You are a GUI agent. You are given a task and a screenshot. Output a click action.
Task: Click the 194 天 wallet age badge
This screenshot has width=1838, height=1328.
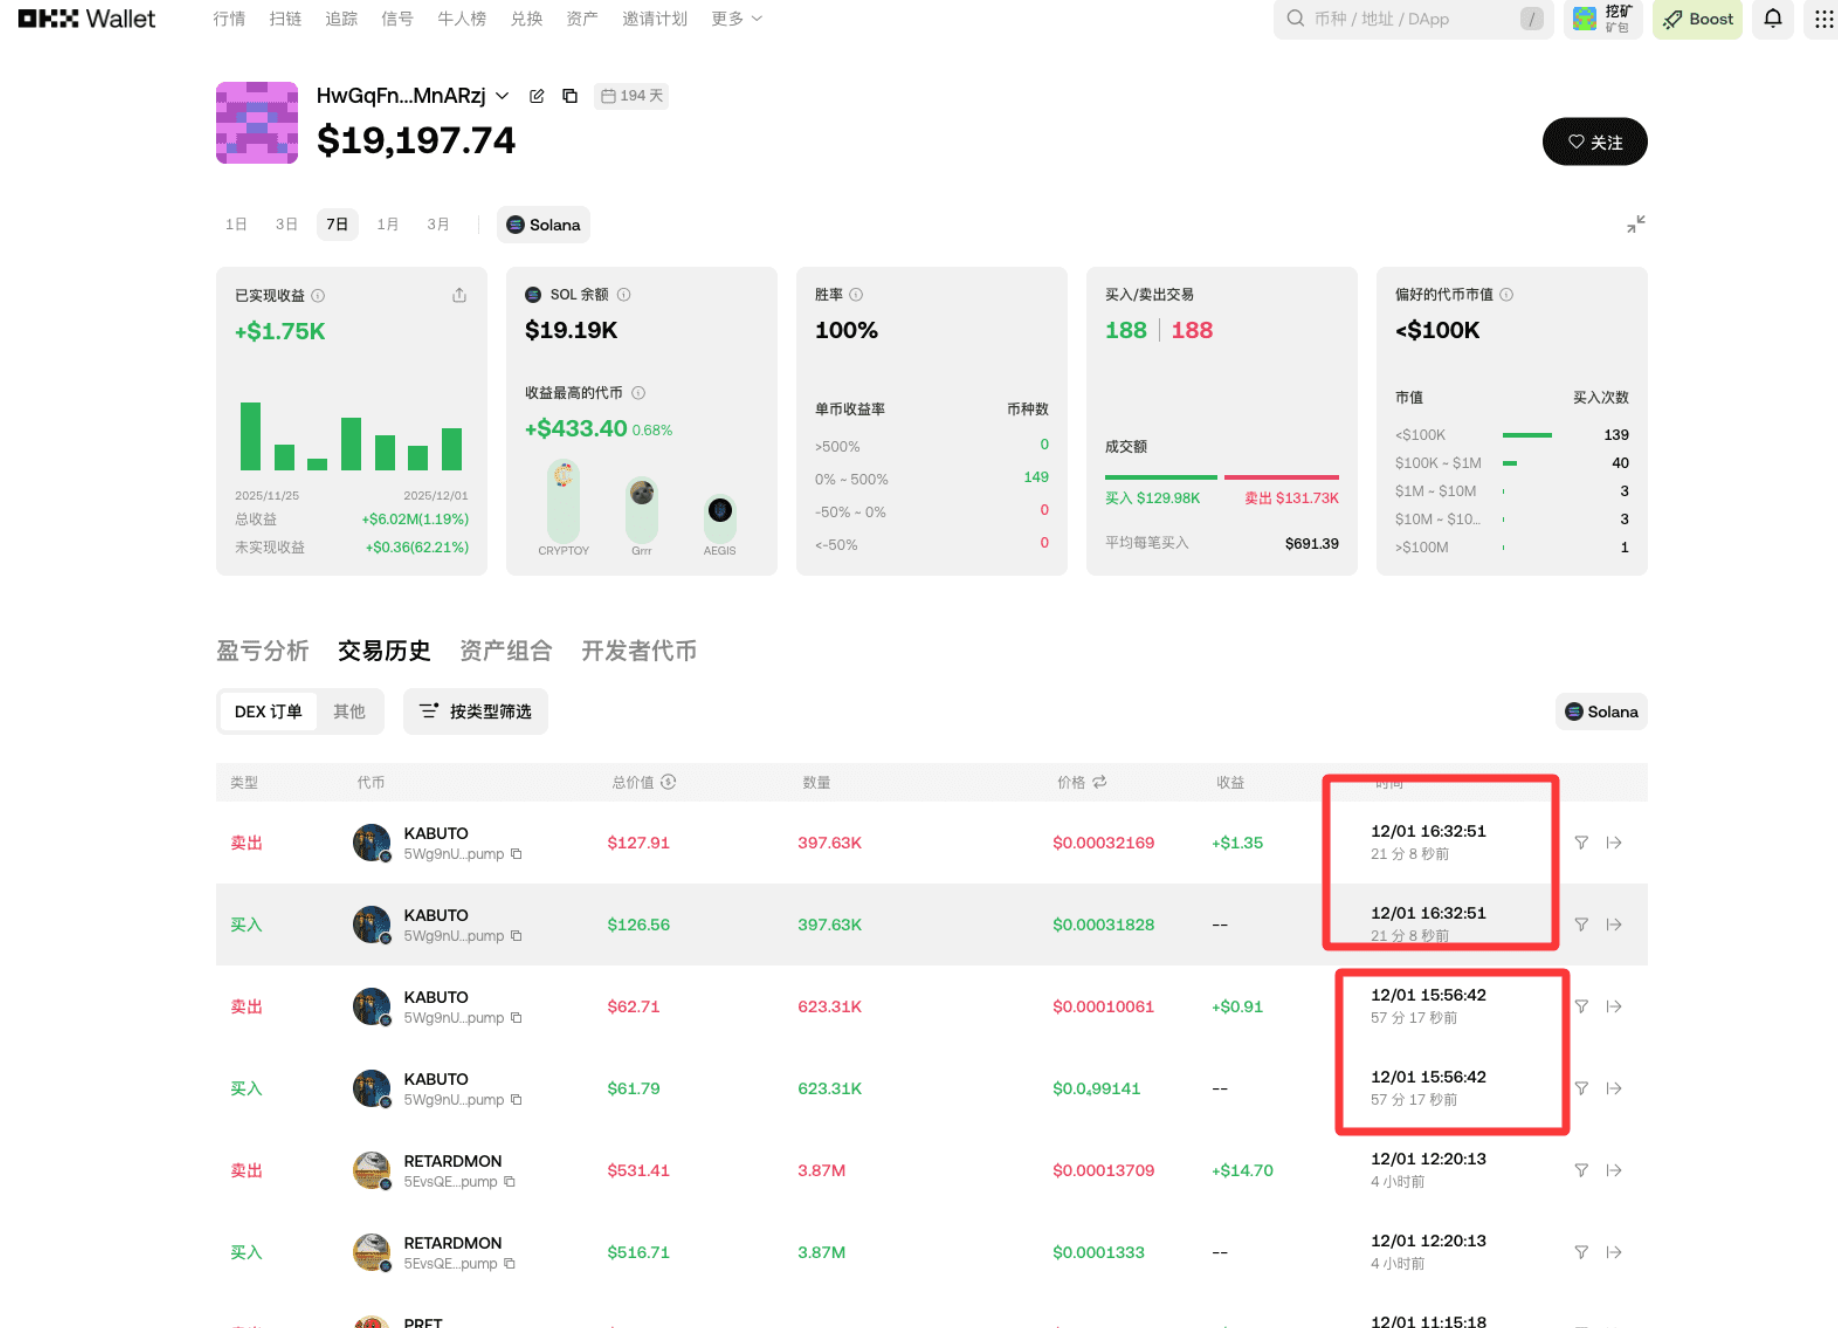click(x=631, y=96)
